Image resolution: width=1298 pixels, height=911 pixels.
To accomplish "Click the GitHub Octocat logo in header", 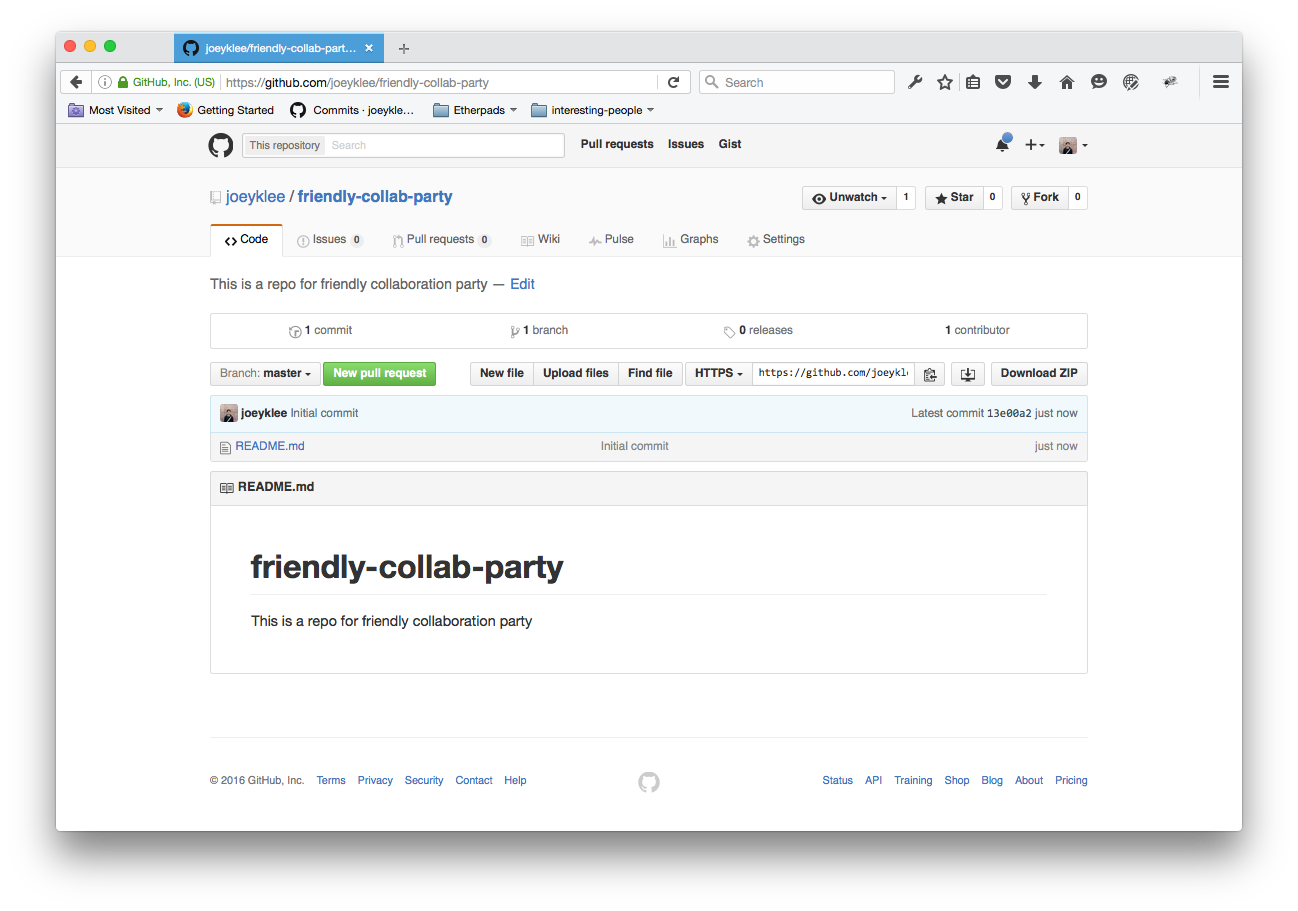I will pos(220,145).
